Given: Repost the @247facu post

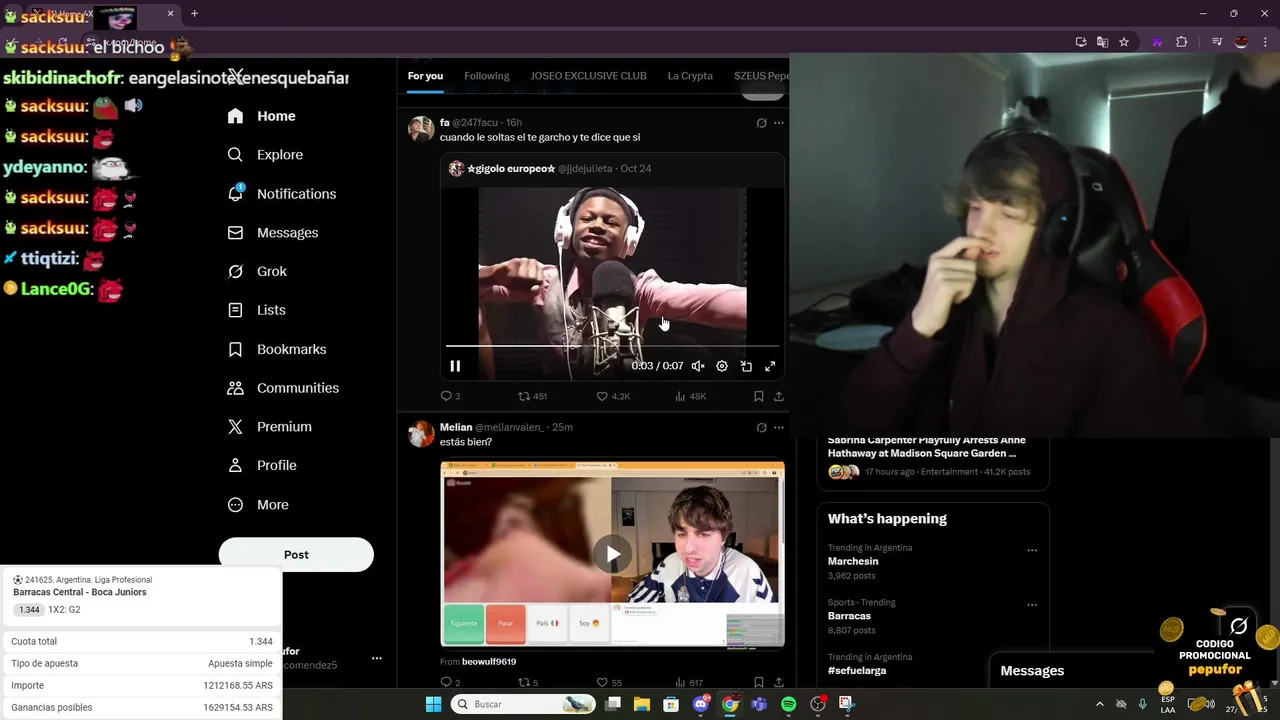Looking at the screenshot, I should coord(532,396).
